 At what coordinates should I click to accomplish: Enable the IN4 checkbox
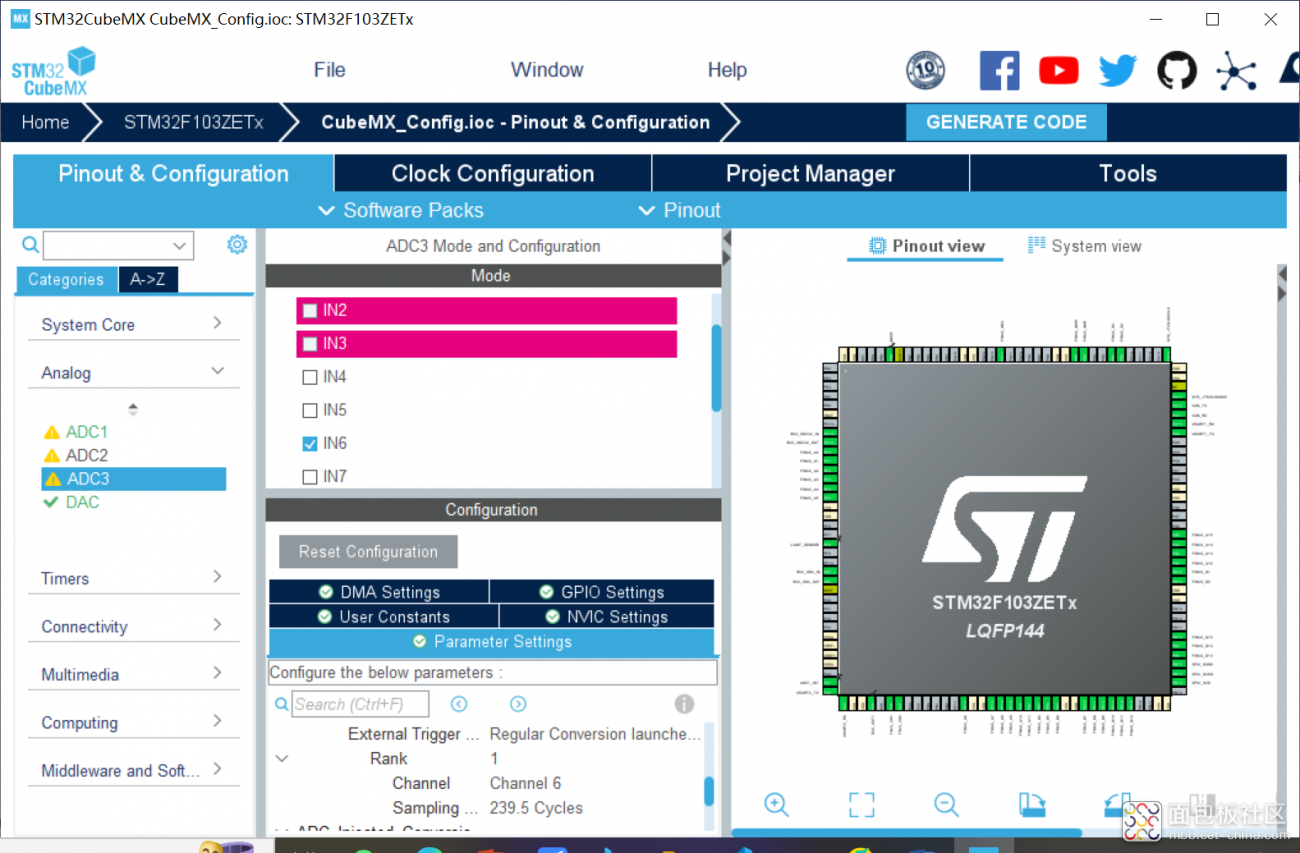(310, 377)
